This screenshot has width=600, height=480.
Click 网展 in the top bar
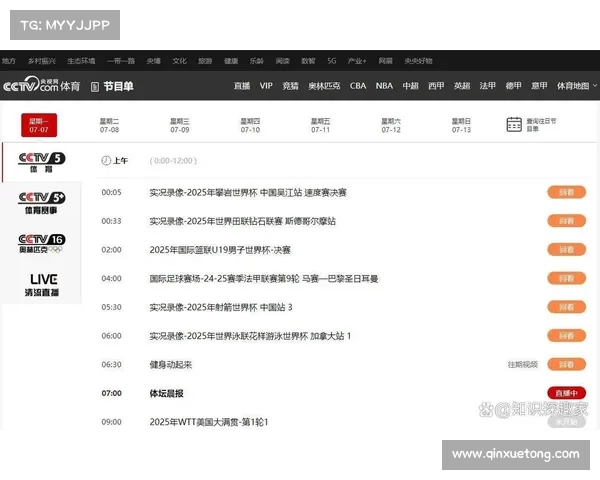point(386,61)
